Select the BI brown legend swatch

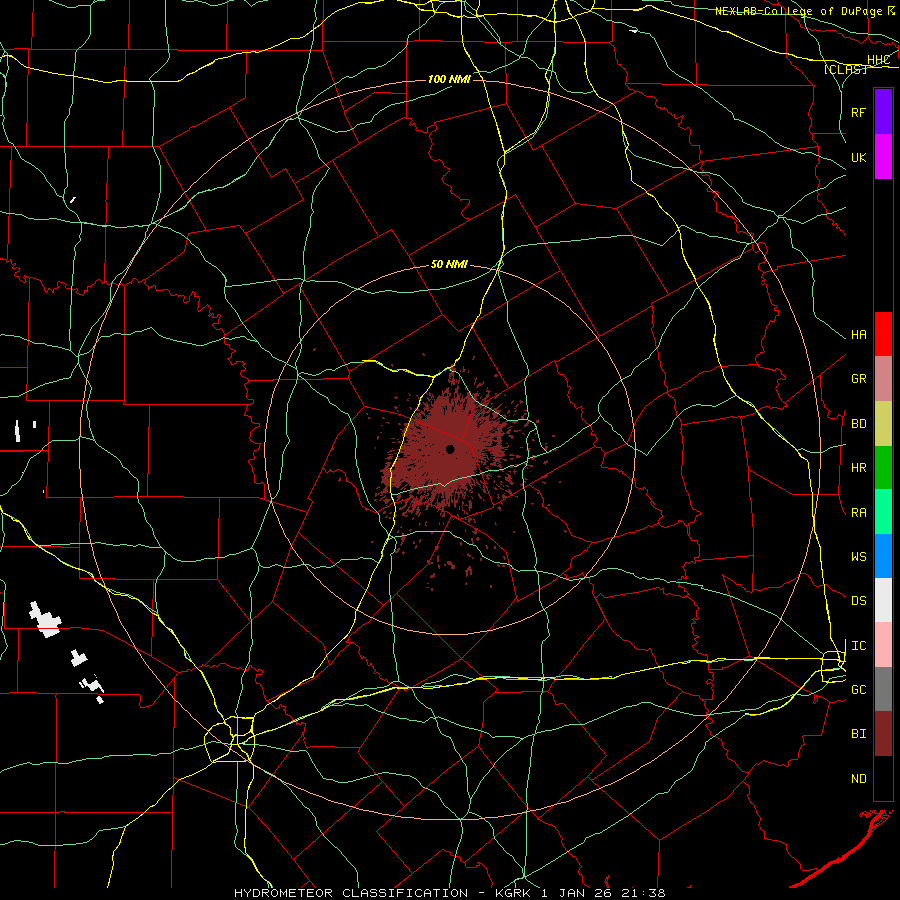(x=883, y=734)
